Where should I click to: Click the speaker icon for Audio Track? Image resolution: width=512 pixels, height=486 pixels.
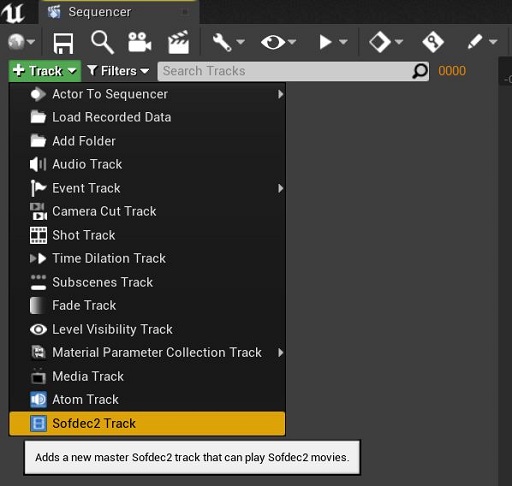[38, 164]
